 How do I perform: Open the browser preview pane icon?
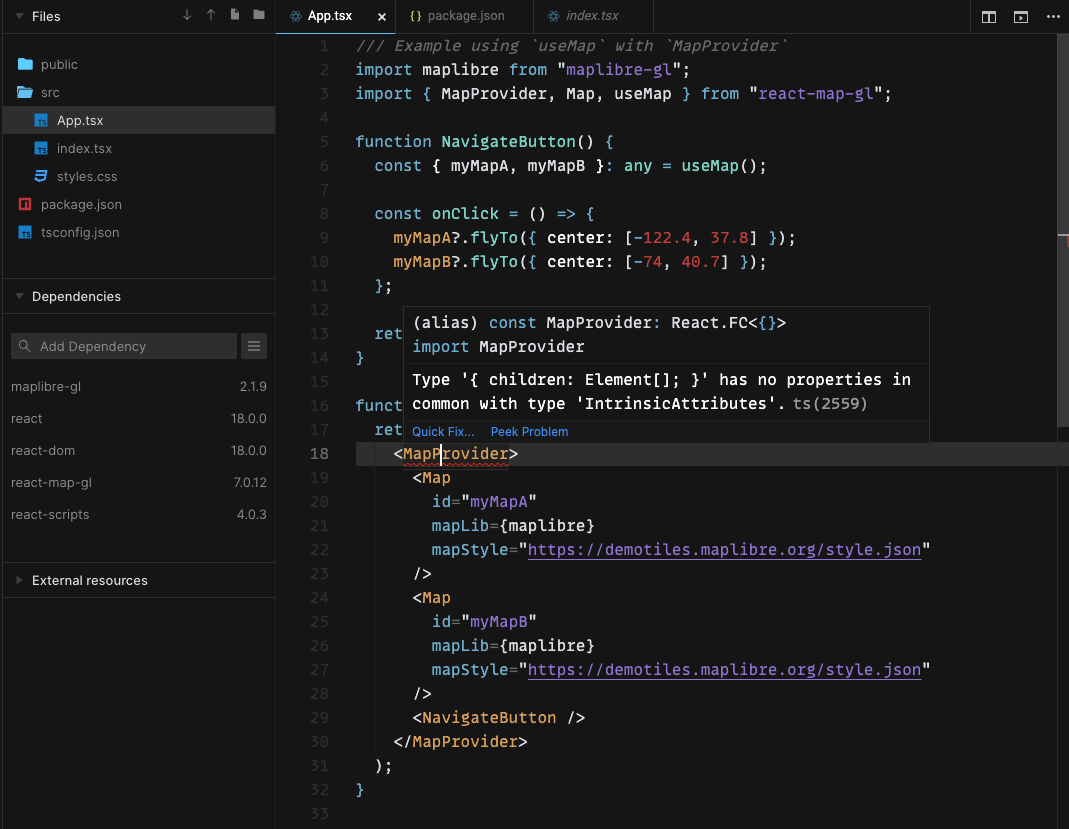(1022, 16)
